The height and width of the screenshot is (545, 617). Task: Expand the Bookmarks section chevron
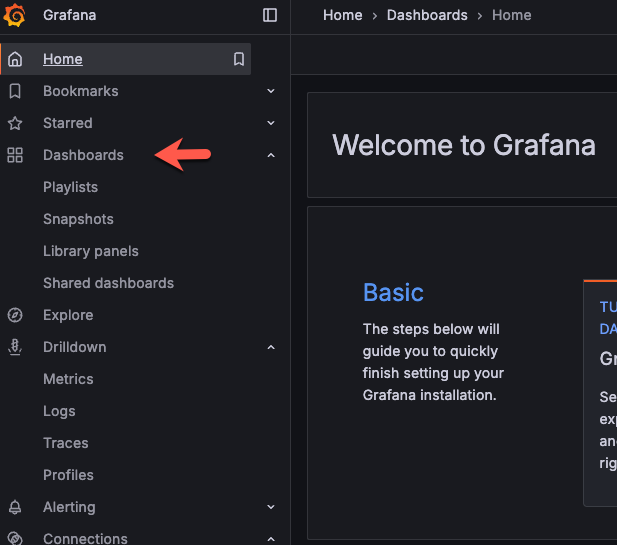pos(271,91)
